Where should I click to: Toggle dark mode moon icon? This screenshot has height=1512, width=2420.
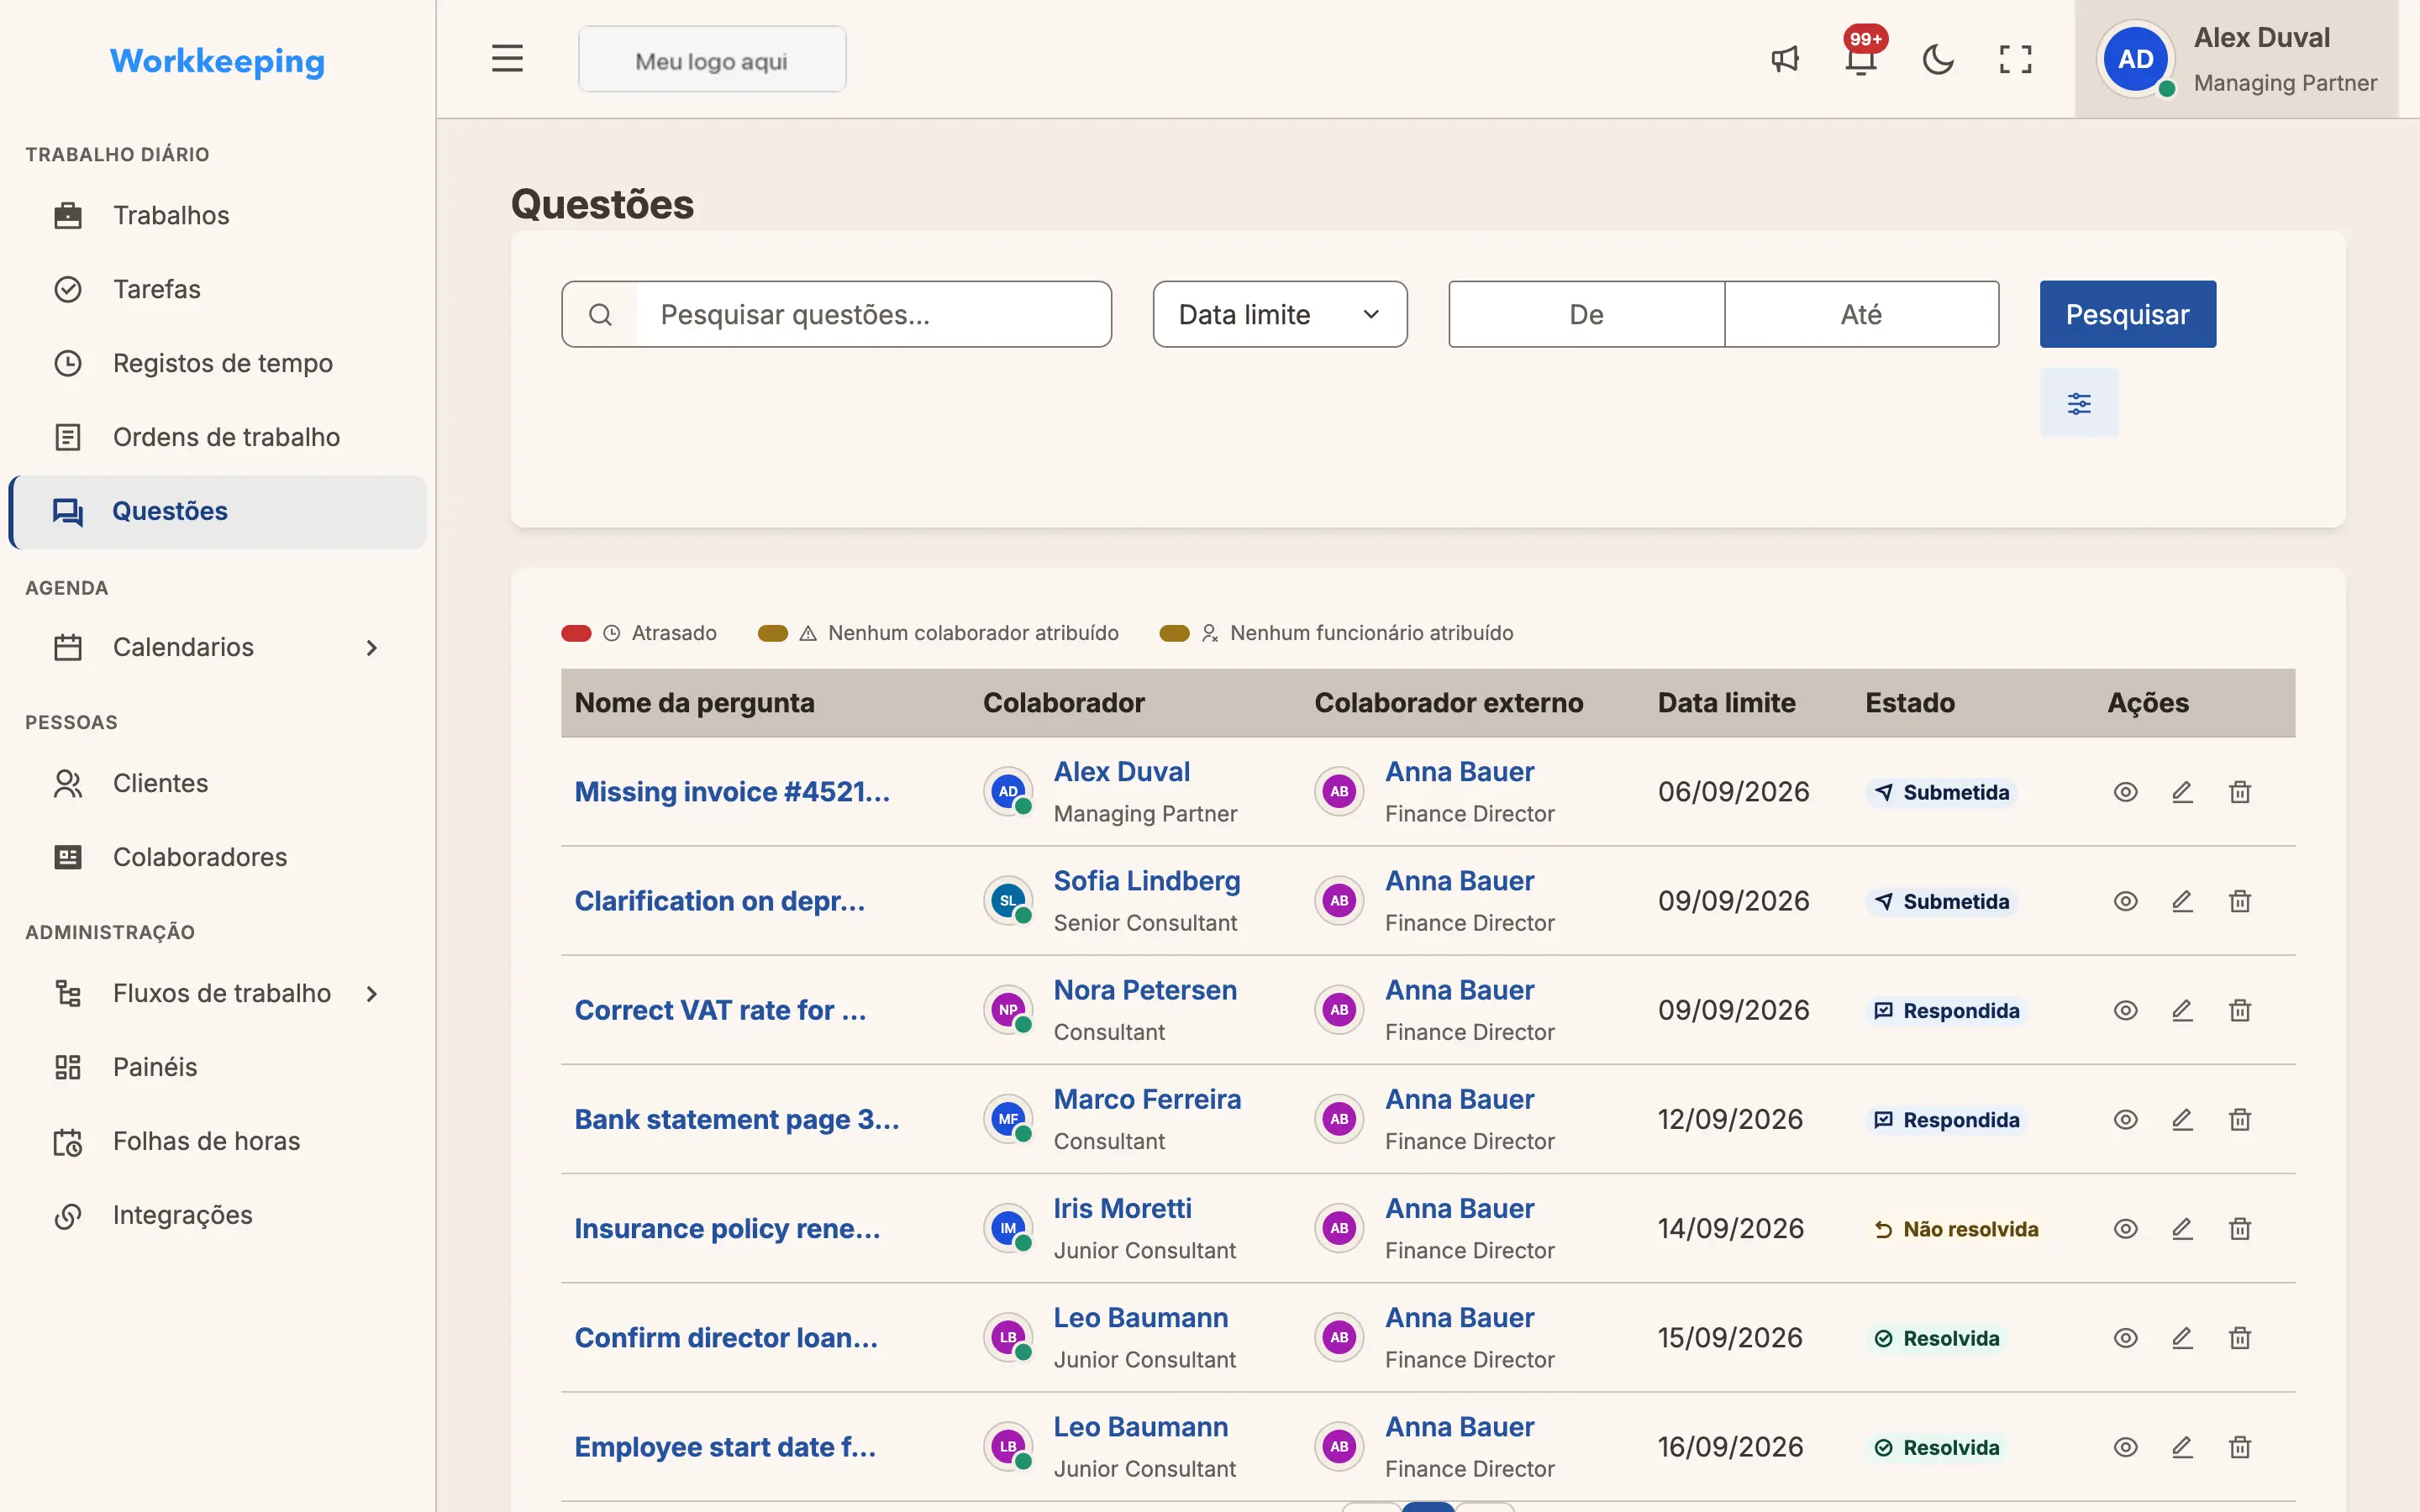click(x=1938, y=59)
